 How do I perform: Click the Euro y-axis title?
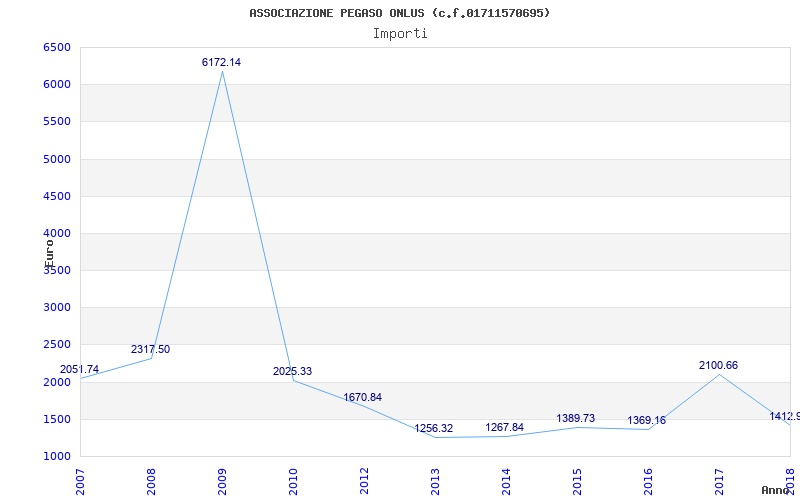(x=49, y=254)
